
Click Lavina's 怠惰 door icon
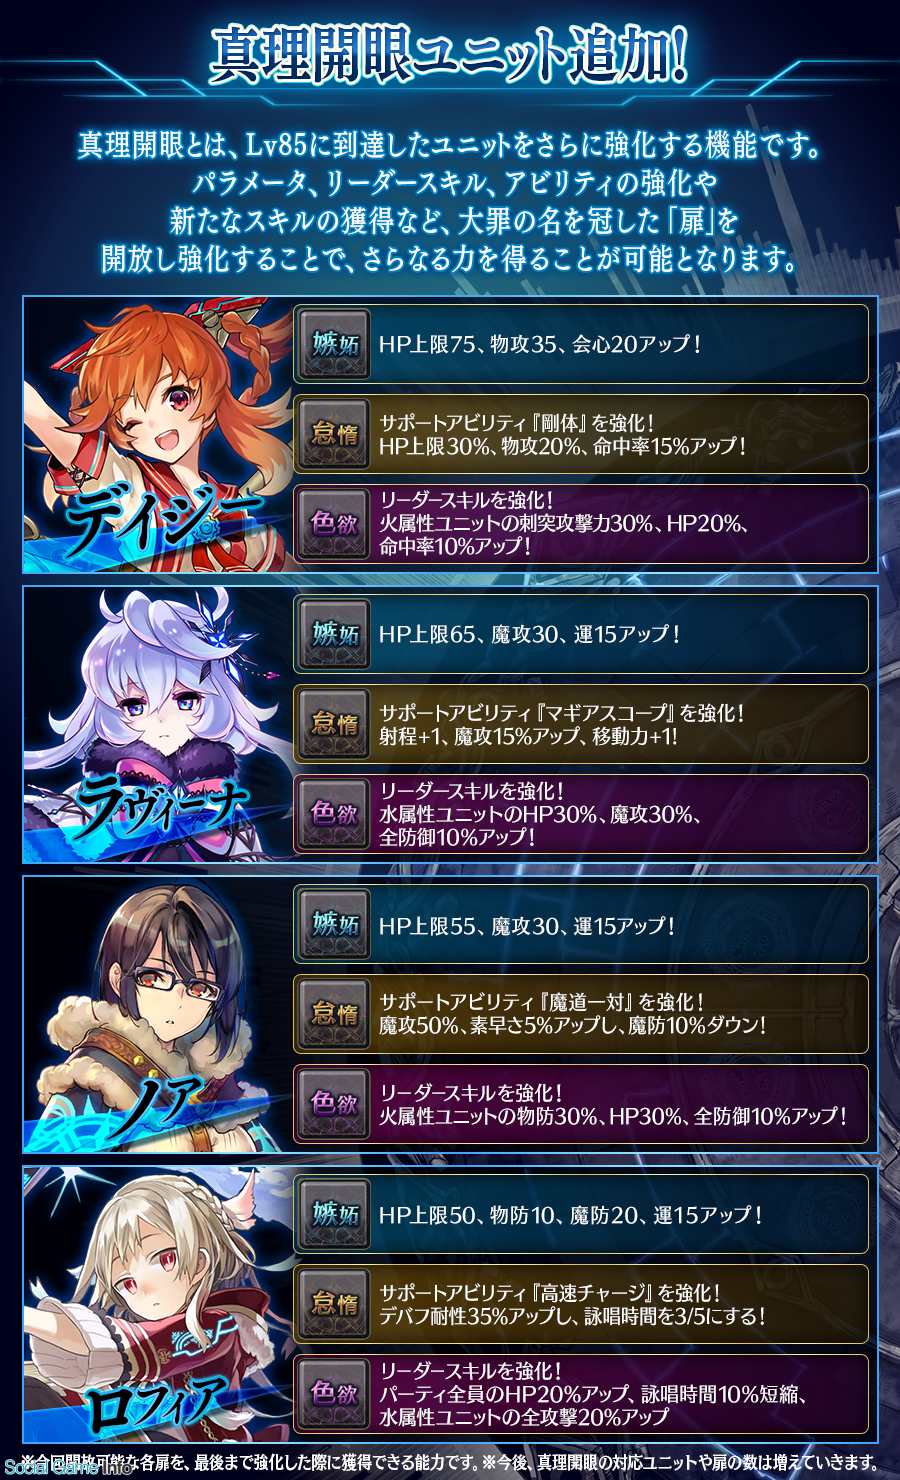coord(335,724)
